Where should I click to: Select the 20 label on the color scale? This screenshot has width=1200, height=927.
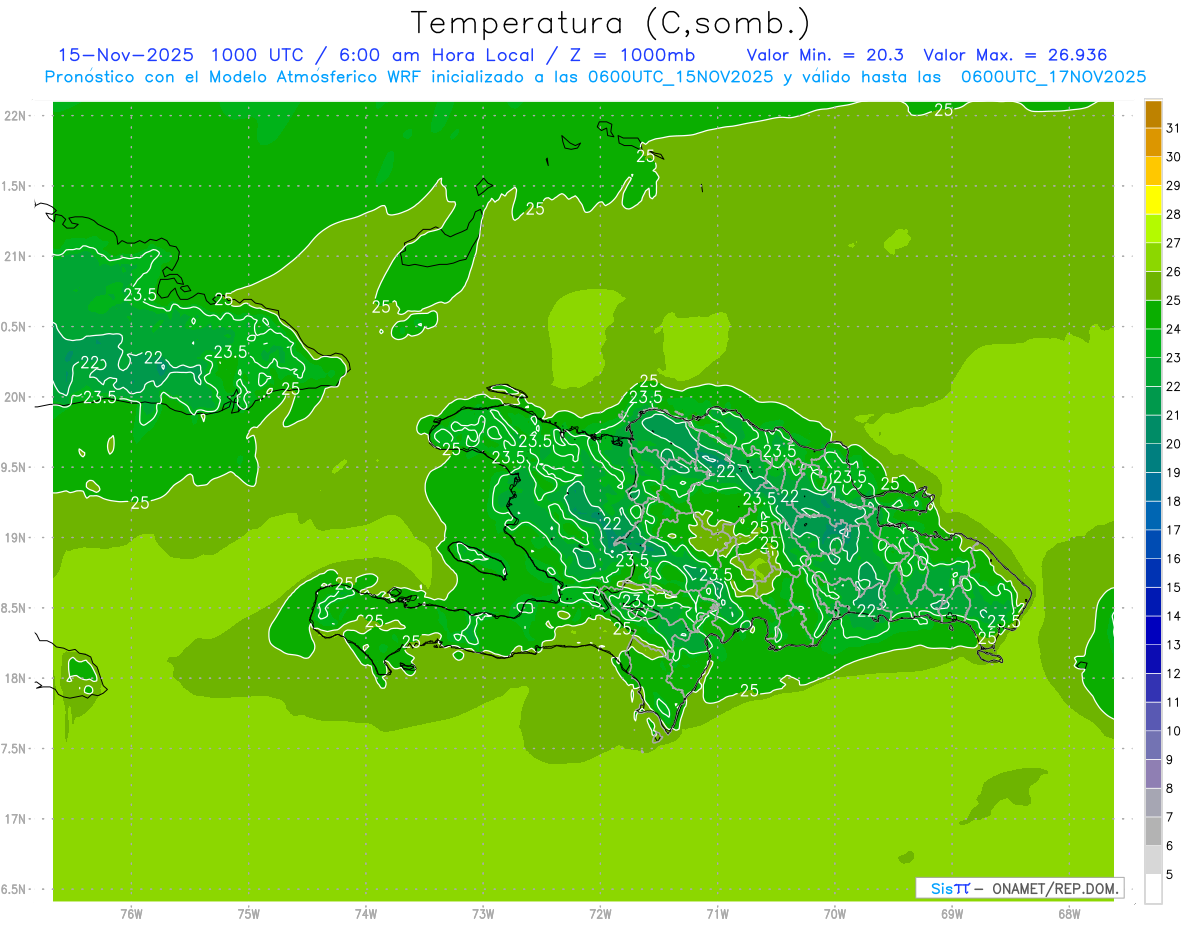[x=1173, y=444]
